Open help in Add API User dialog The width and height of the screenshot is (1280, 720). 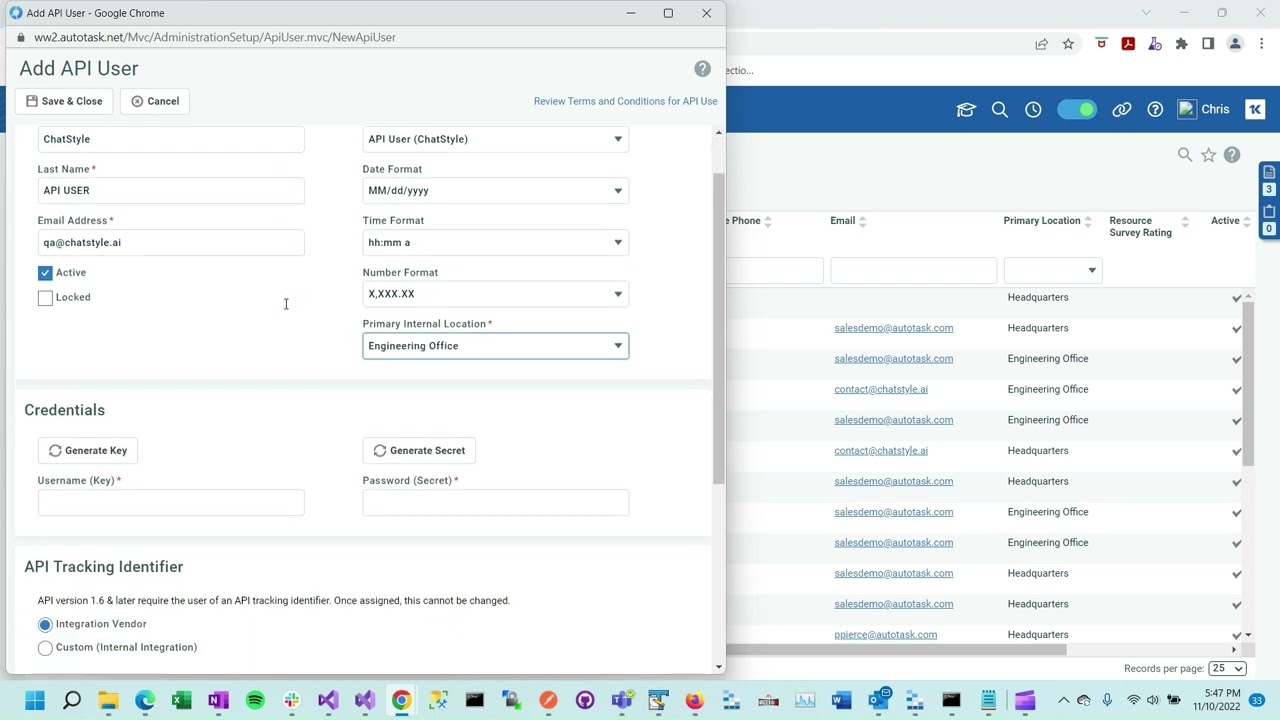tap(702, 69)
